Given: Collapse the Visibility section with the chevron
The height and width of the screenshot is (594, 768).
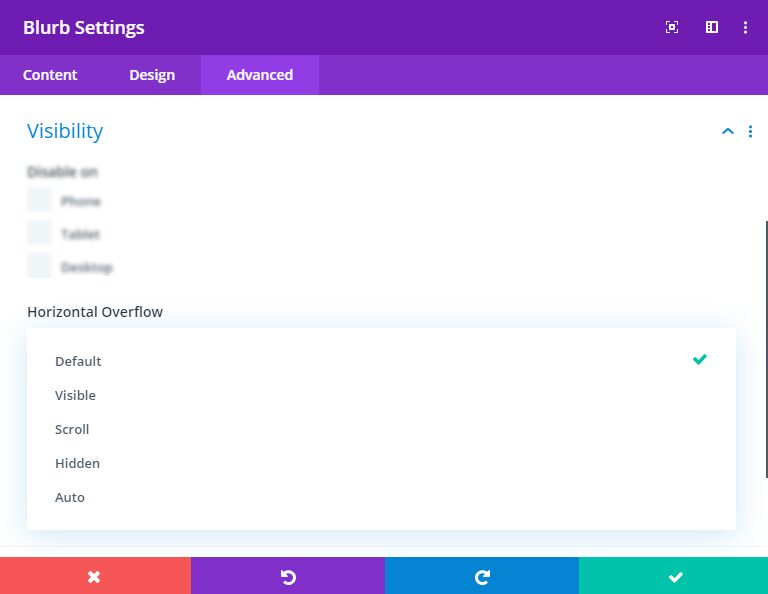Looking at the screenshot, I should (x=727, y=131).
